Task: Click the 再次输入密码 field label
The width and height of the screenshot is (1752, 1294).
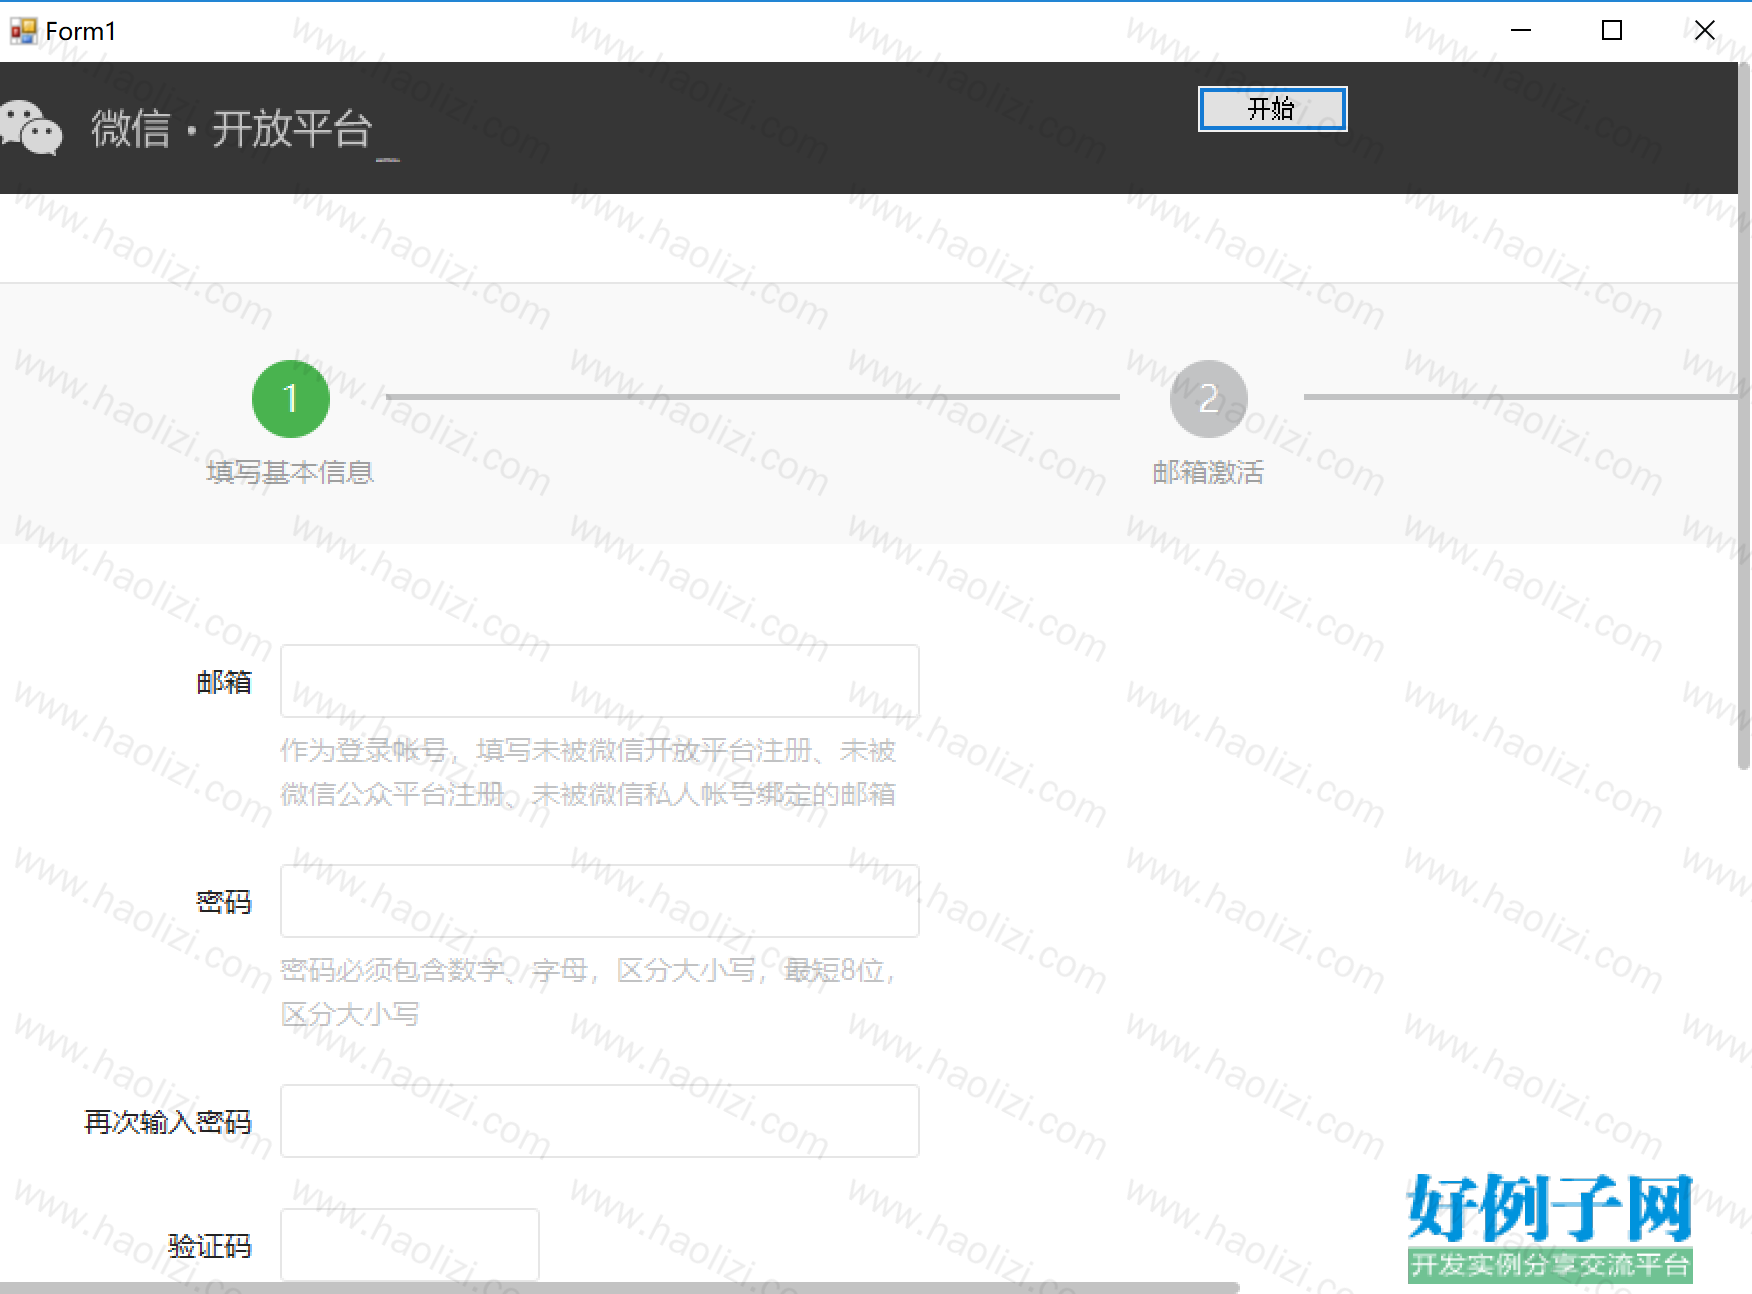Action: (x=168, y=1122)
